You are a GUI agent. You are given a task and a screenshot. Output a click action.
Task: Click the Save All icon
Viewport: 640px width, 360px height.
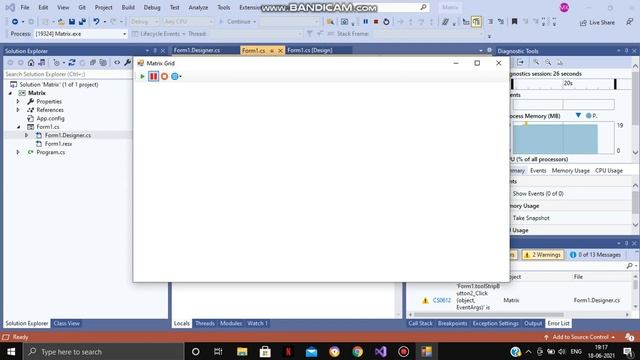click(x=82, y=22)
